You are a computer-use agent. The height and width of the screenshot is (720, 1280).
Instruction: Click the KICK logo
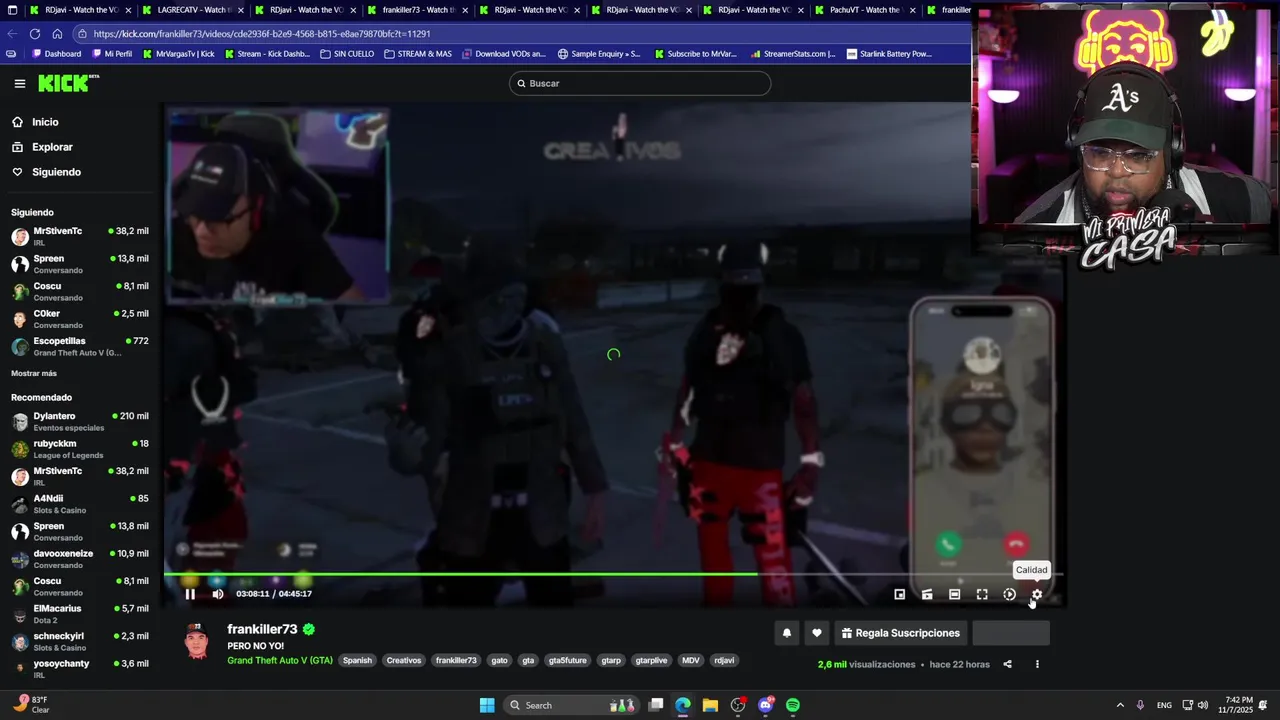click(68, 83)
